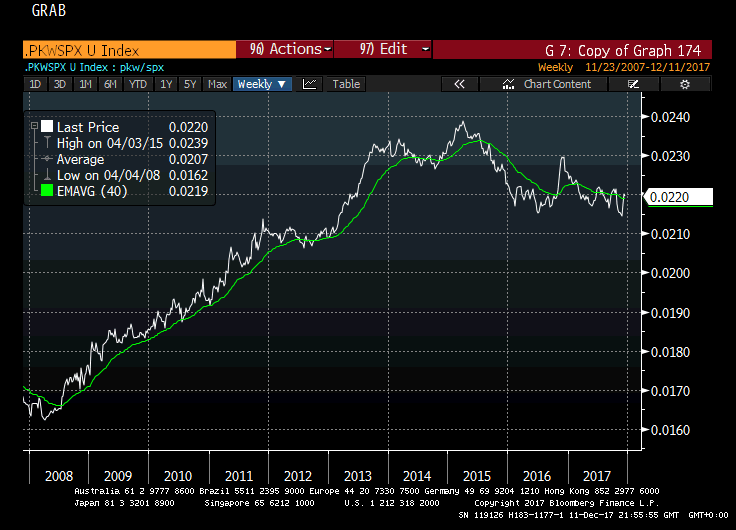Click the Average marker icon in legend
The width and height of the screenshot is (736, 530).
[47, 159]
